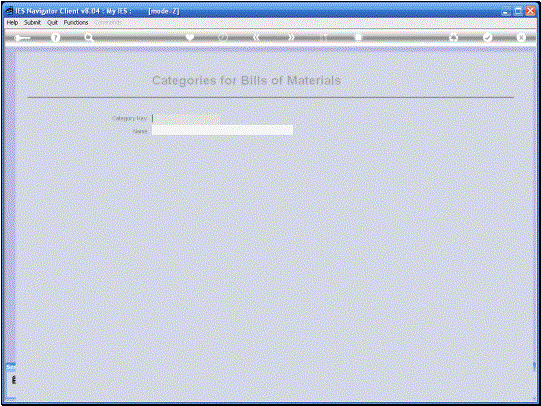Open help via the question mark icon
This screenshot has width=541, height=406.
[x=55, y=38]
